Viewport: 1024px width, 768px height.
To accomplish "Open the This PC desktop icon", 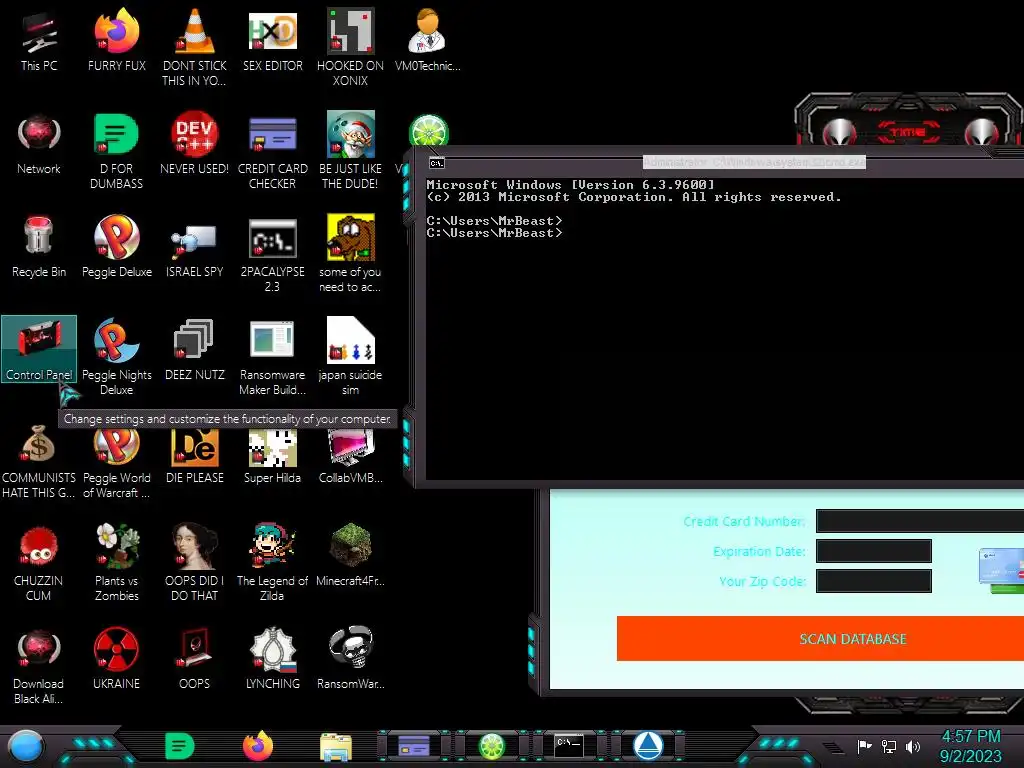I will (39, 40).
